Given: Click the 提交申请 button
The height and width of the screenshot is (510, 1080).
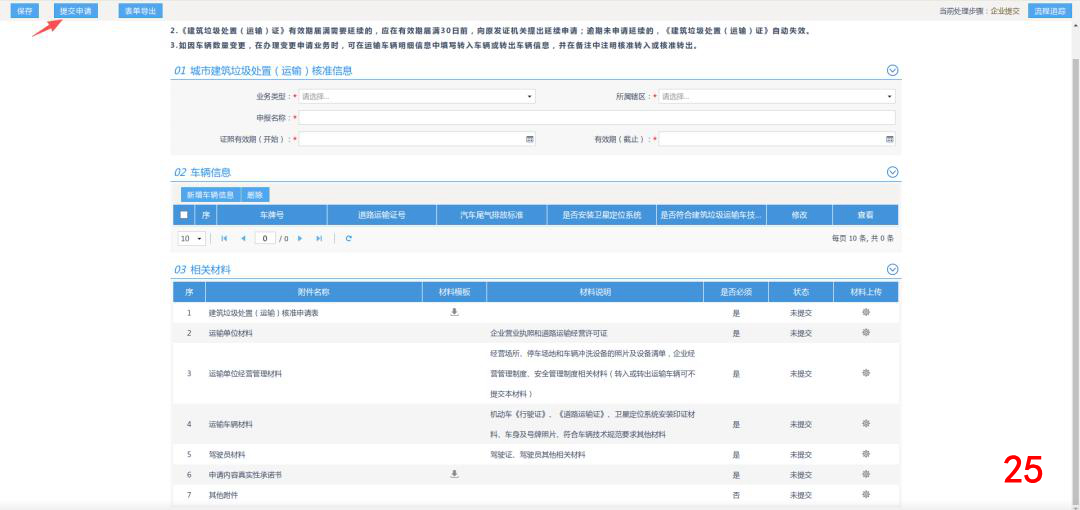Looking at the screenshot, I should [76, 10].
